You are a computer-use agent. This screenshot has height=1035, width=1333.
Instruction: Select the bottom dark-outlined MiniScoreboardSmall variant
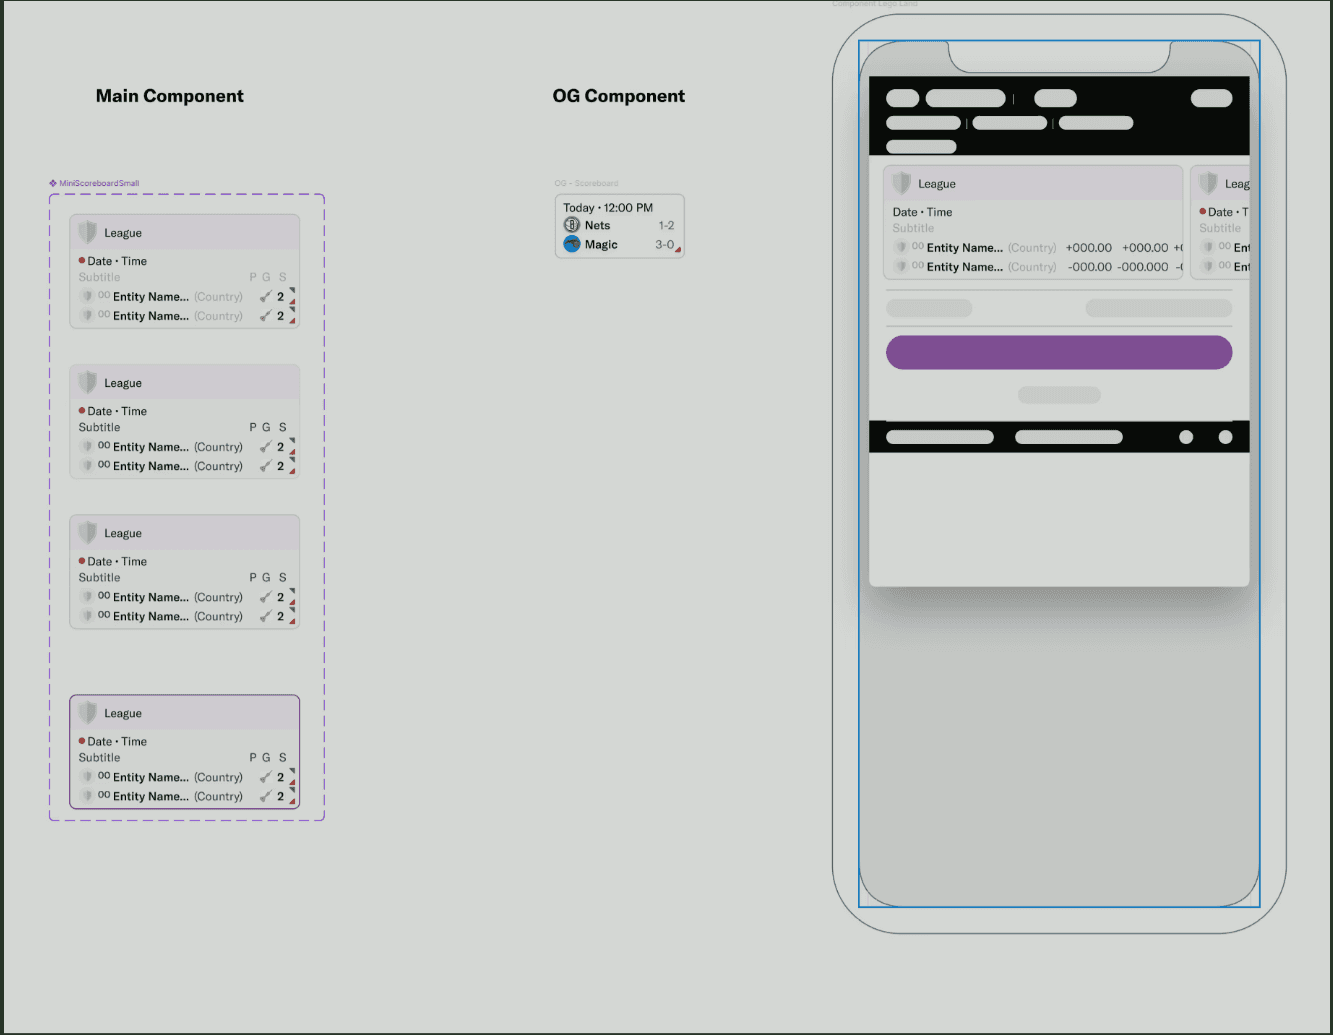[185, 751]
